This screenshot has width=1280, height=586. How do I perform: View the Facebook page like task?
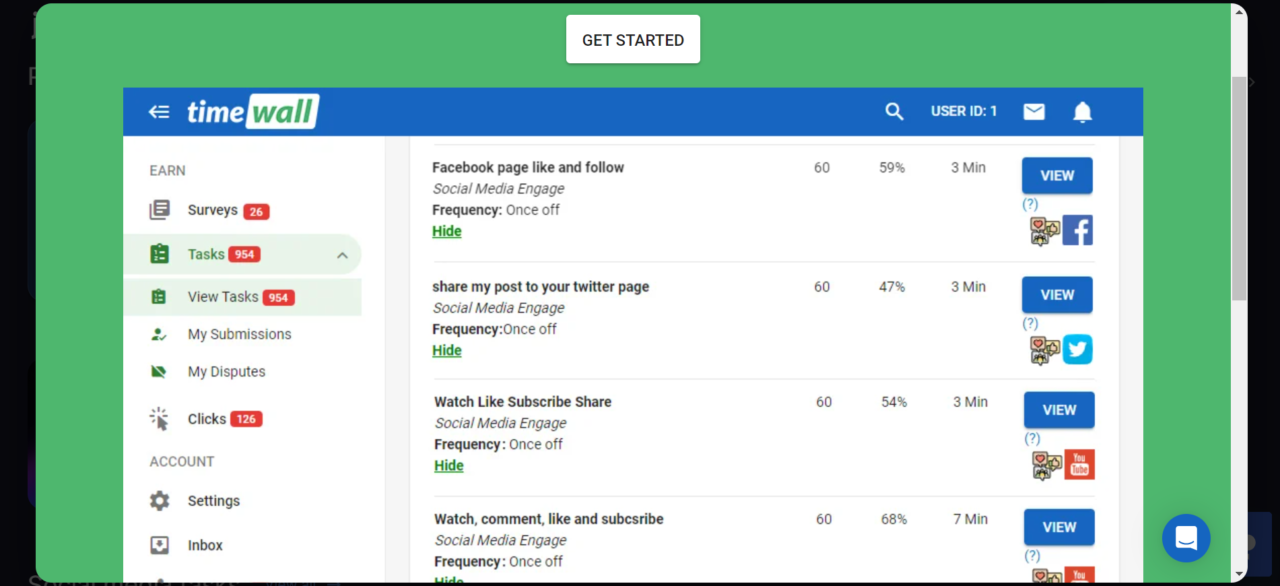tap(1057, 175)
